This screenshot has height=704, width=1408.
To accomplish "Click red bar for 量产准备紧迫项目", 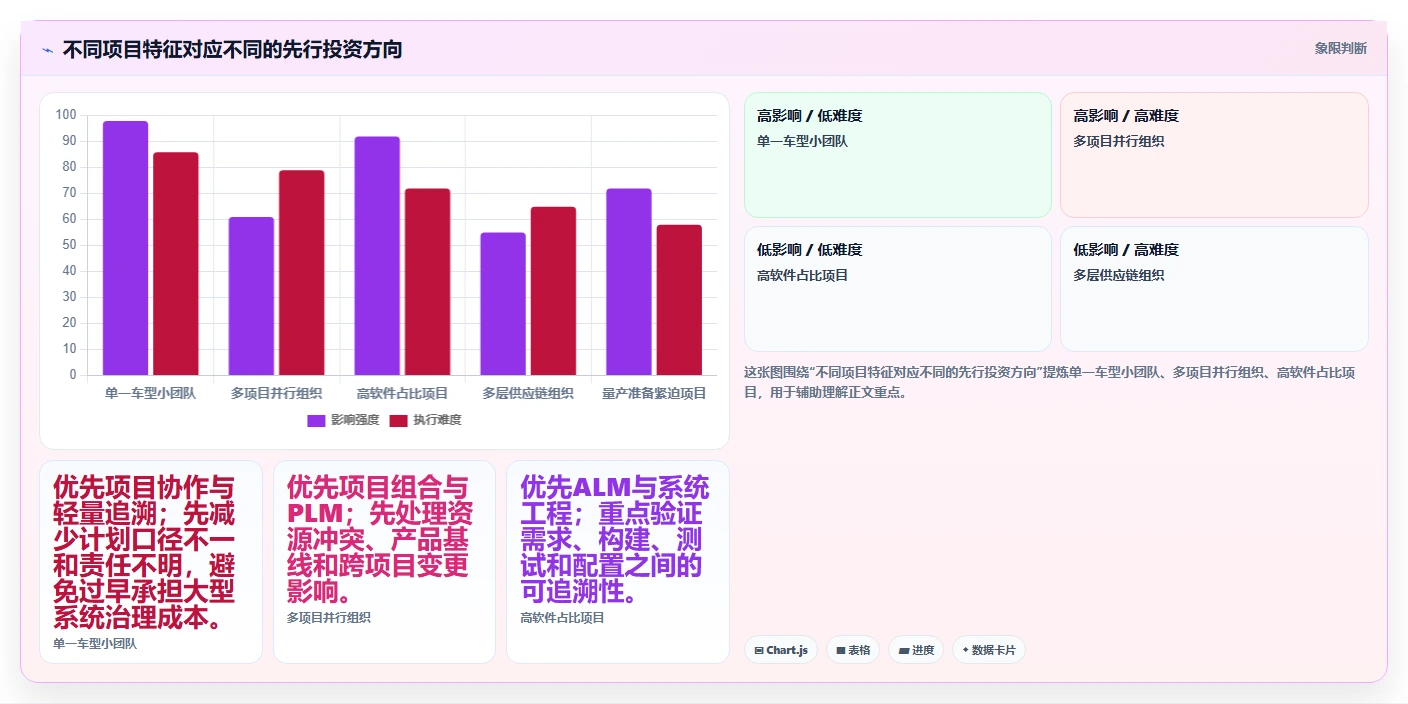I will 679,300.
